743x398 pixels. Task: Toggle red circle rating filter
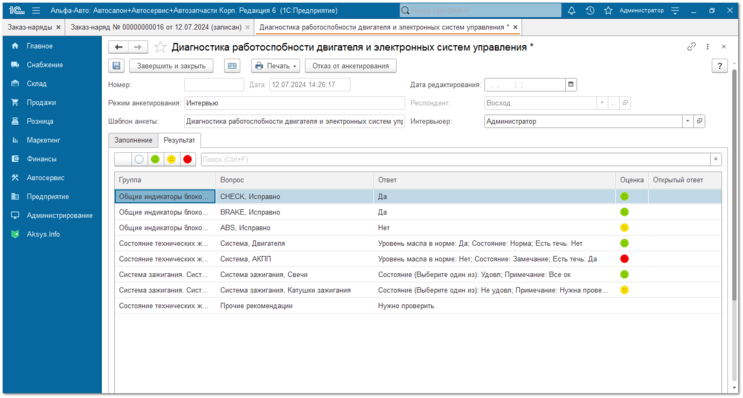click(187, 159)
